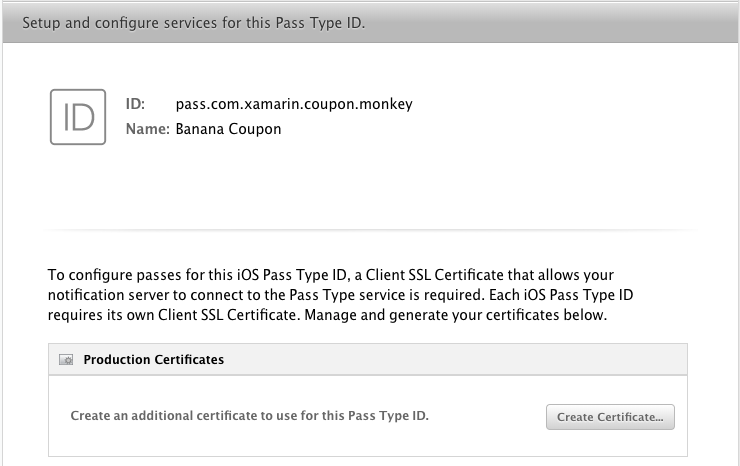Viewport: 740px width, 466px height.
Task: Click "Client SSL Certificate that allows your" phrase
Action: point(490,275)
